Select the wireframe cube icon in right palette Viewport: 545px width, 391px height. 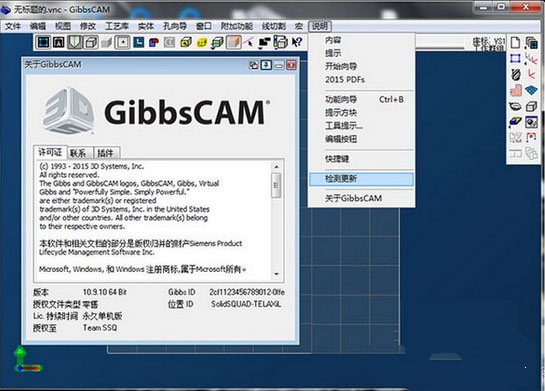(531, 106)
